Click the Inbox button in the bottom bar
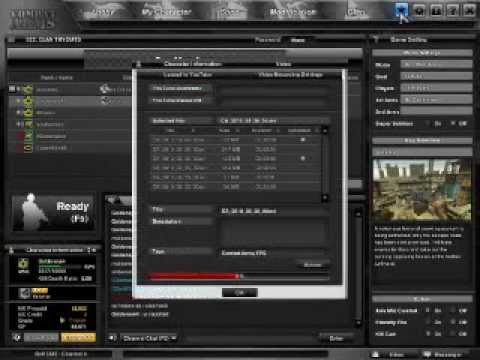The width and height of the screenshot is (480, 360). pyautogui.click(x=391, y=355)
